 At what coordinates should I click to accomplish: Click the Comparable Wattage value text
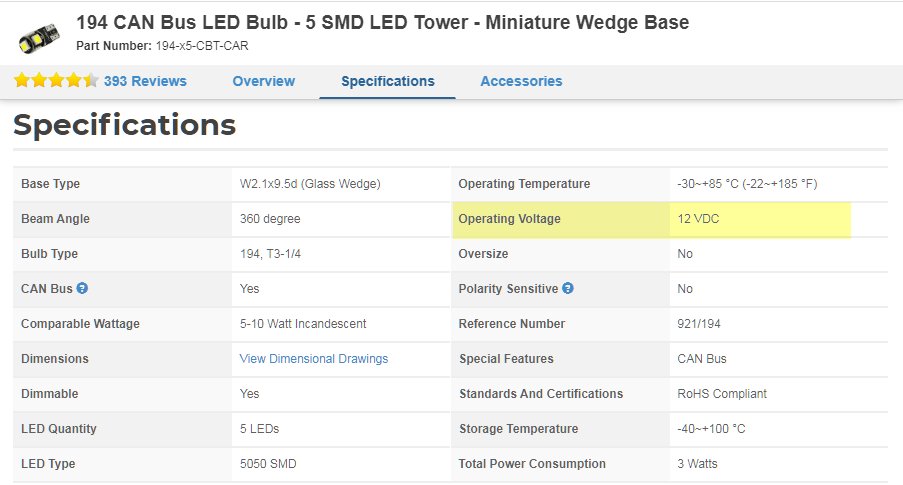[x=303, y=324]
